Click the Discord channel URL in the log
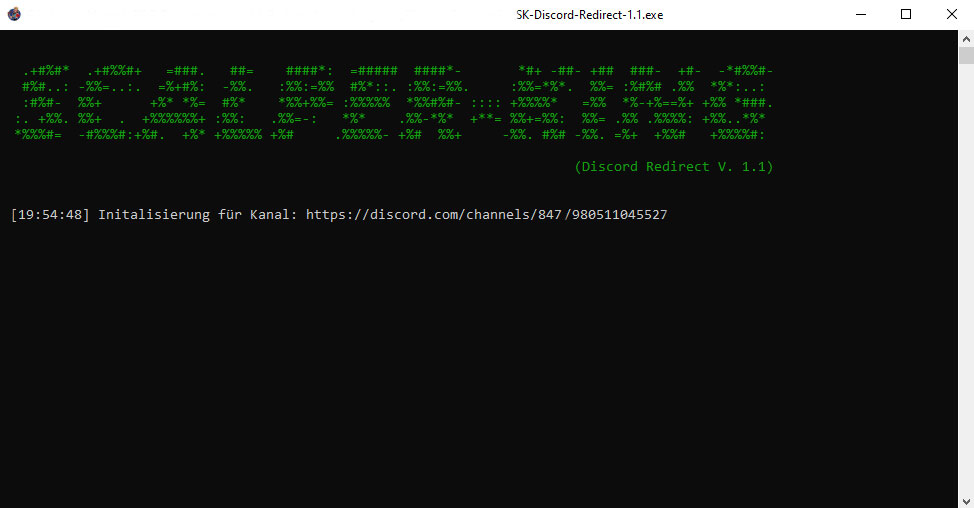Screen dimensions: 974x508 [x=486, y=215]
